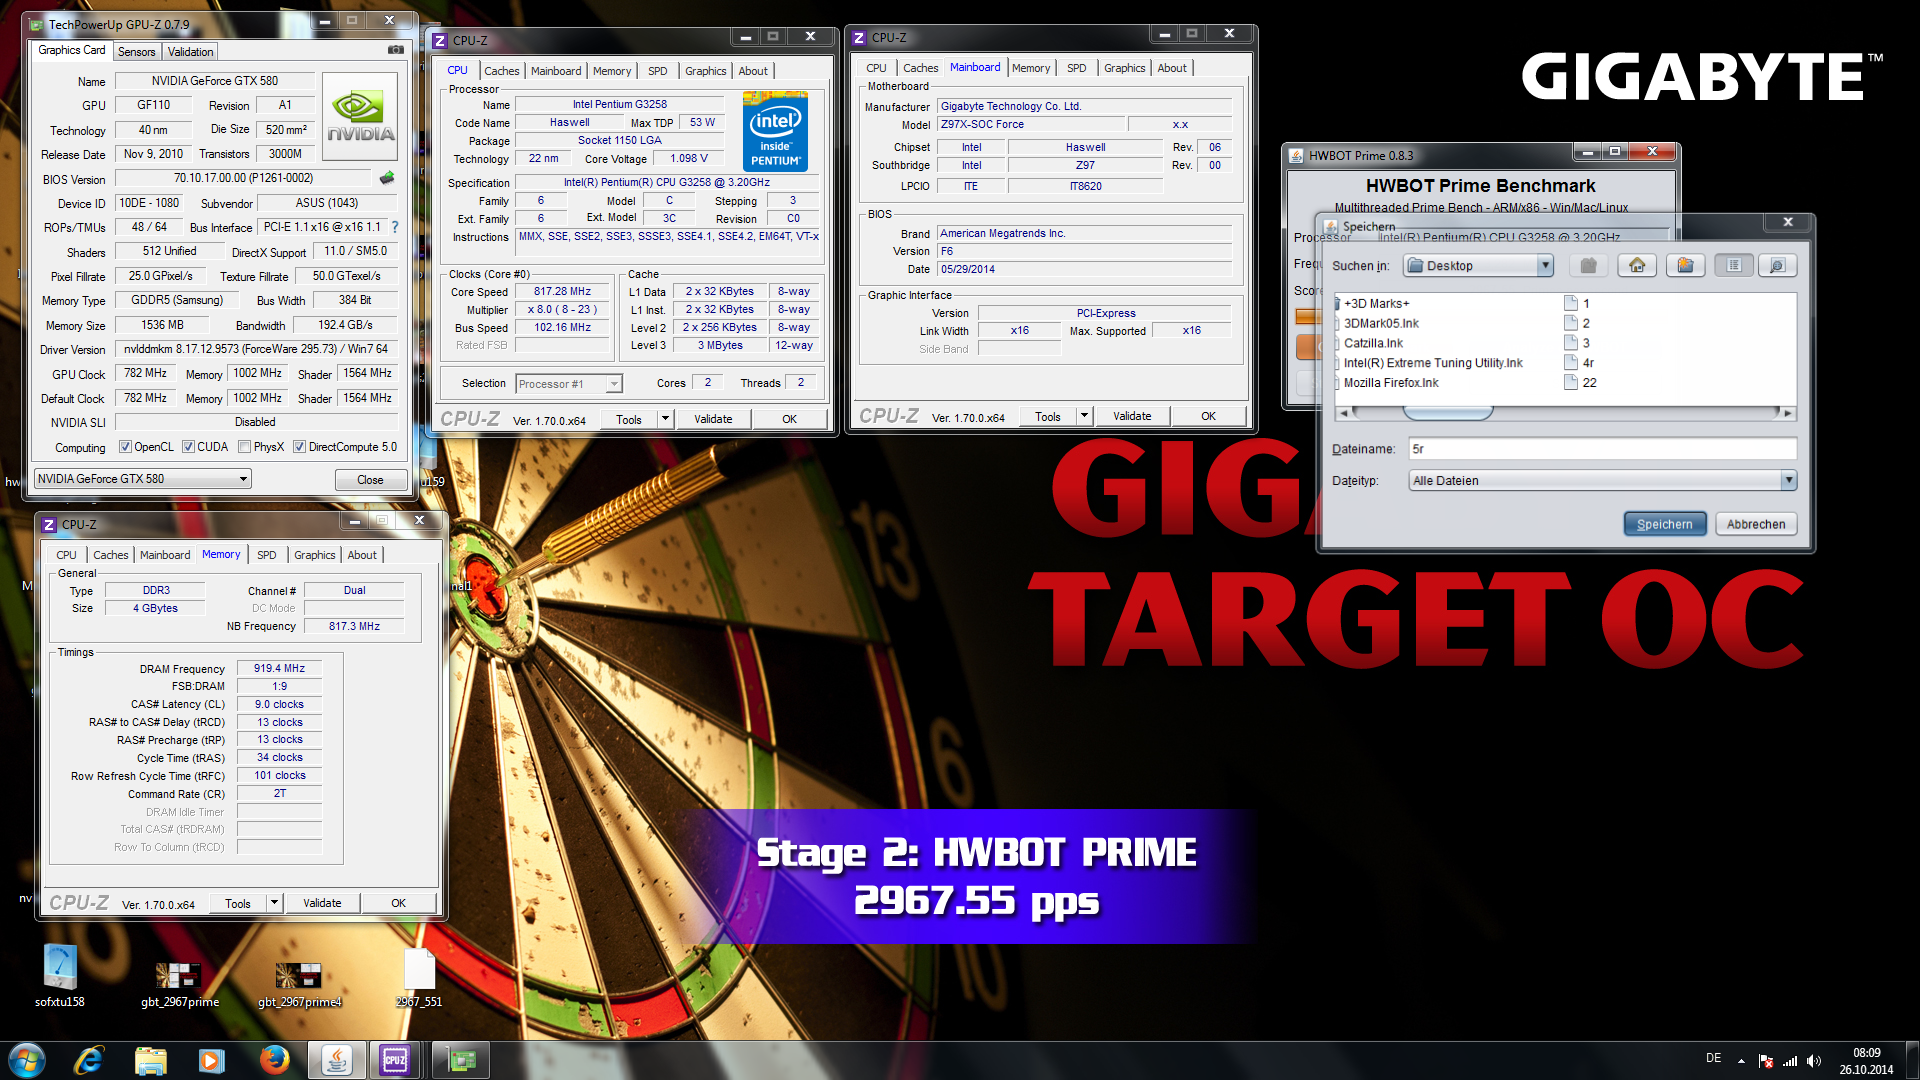This screenshot has height=1080, width=1920.
Task: Click the Home folder icon in save dialog
Action: (x=1637, y=265)
